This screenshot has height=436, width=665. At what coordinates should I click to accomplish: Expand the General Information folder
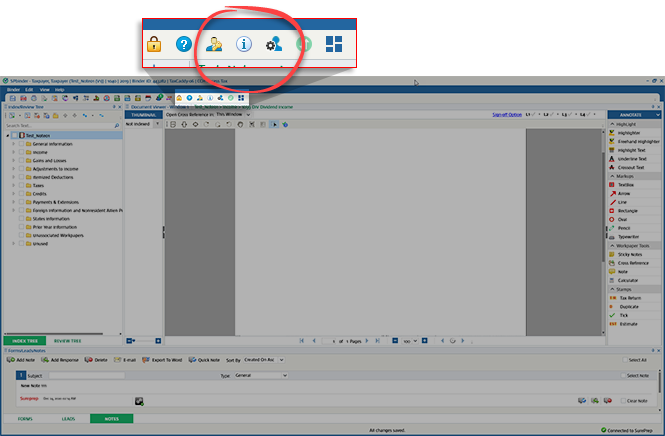tap(15, 144)
